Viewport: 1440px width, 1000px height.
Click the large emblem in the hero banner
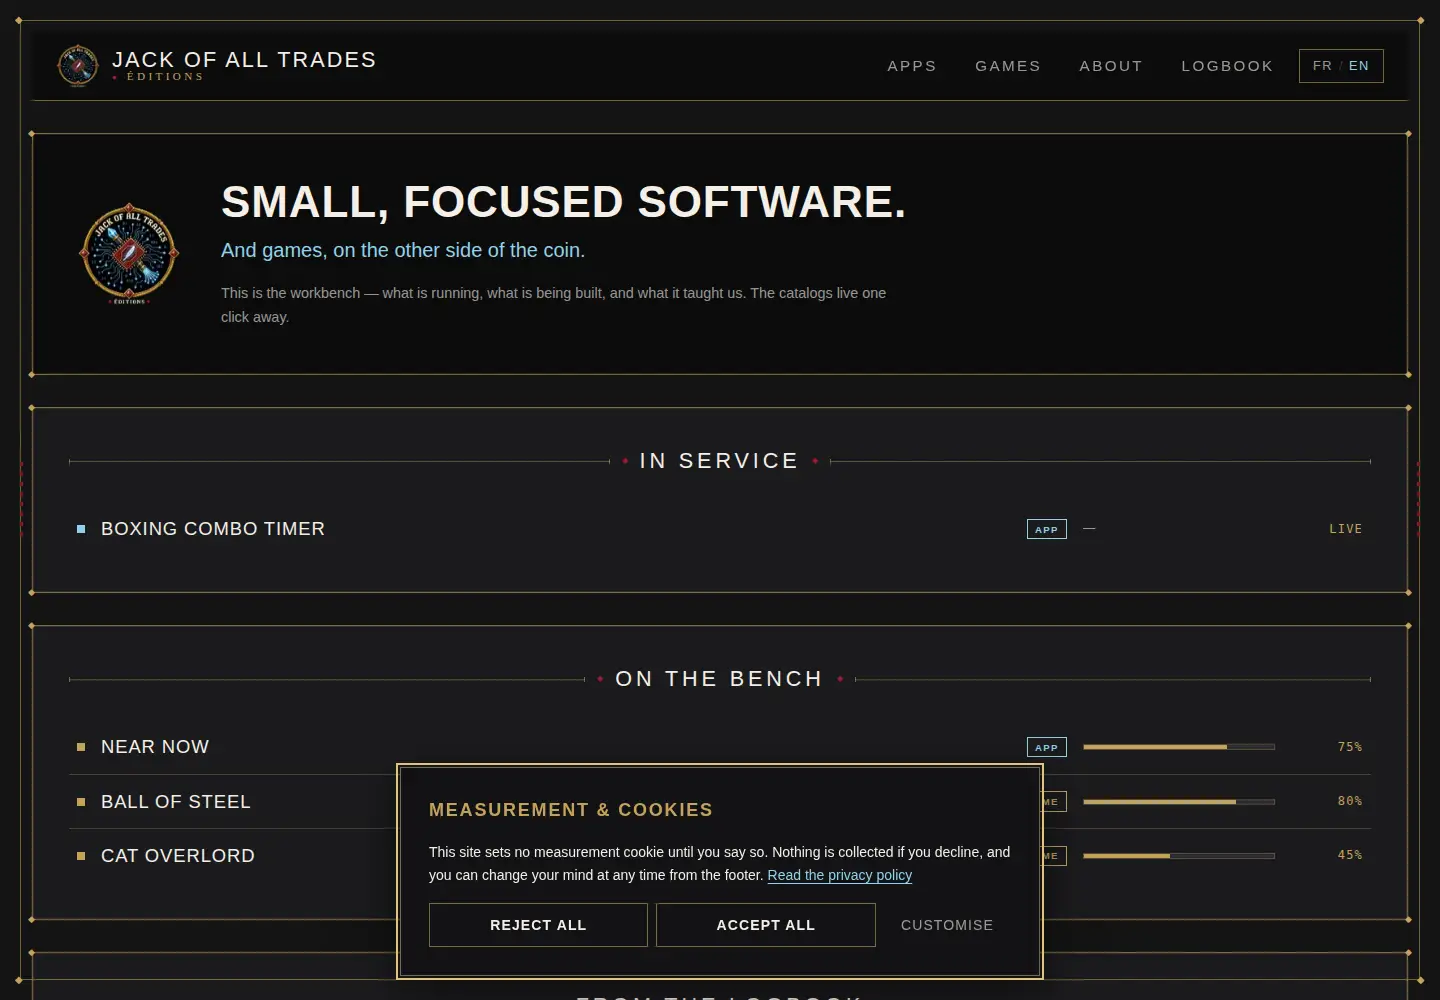point(129,254)
